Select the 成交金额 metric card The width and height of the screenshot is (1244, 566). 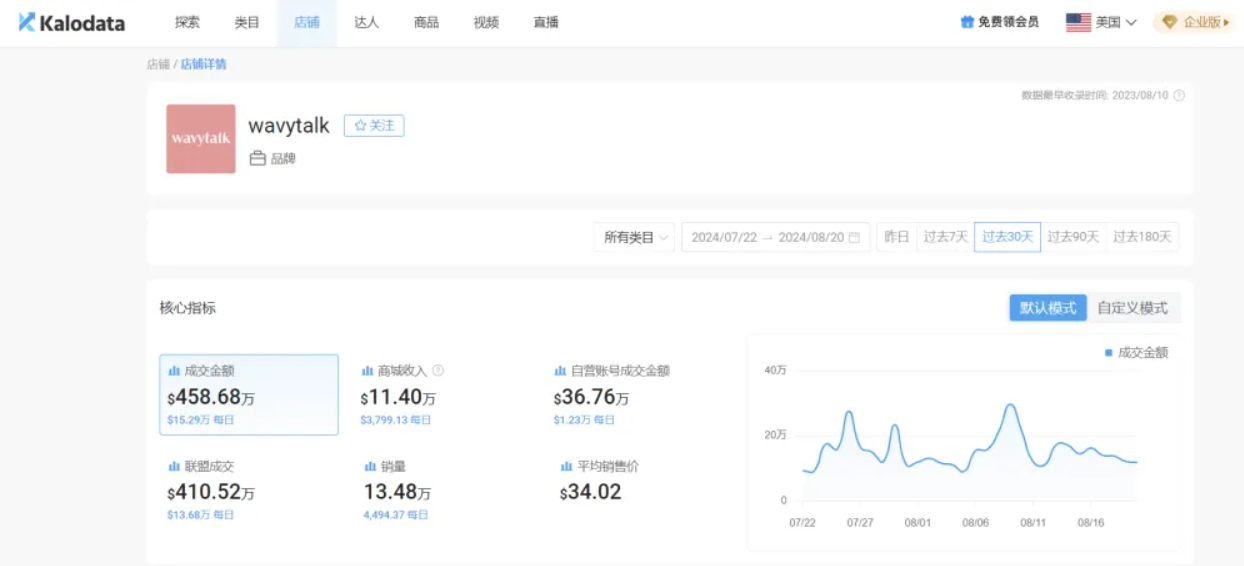point(249,395)
